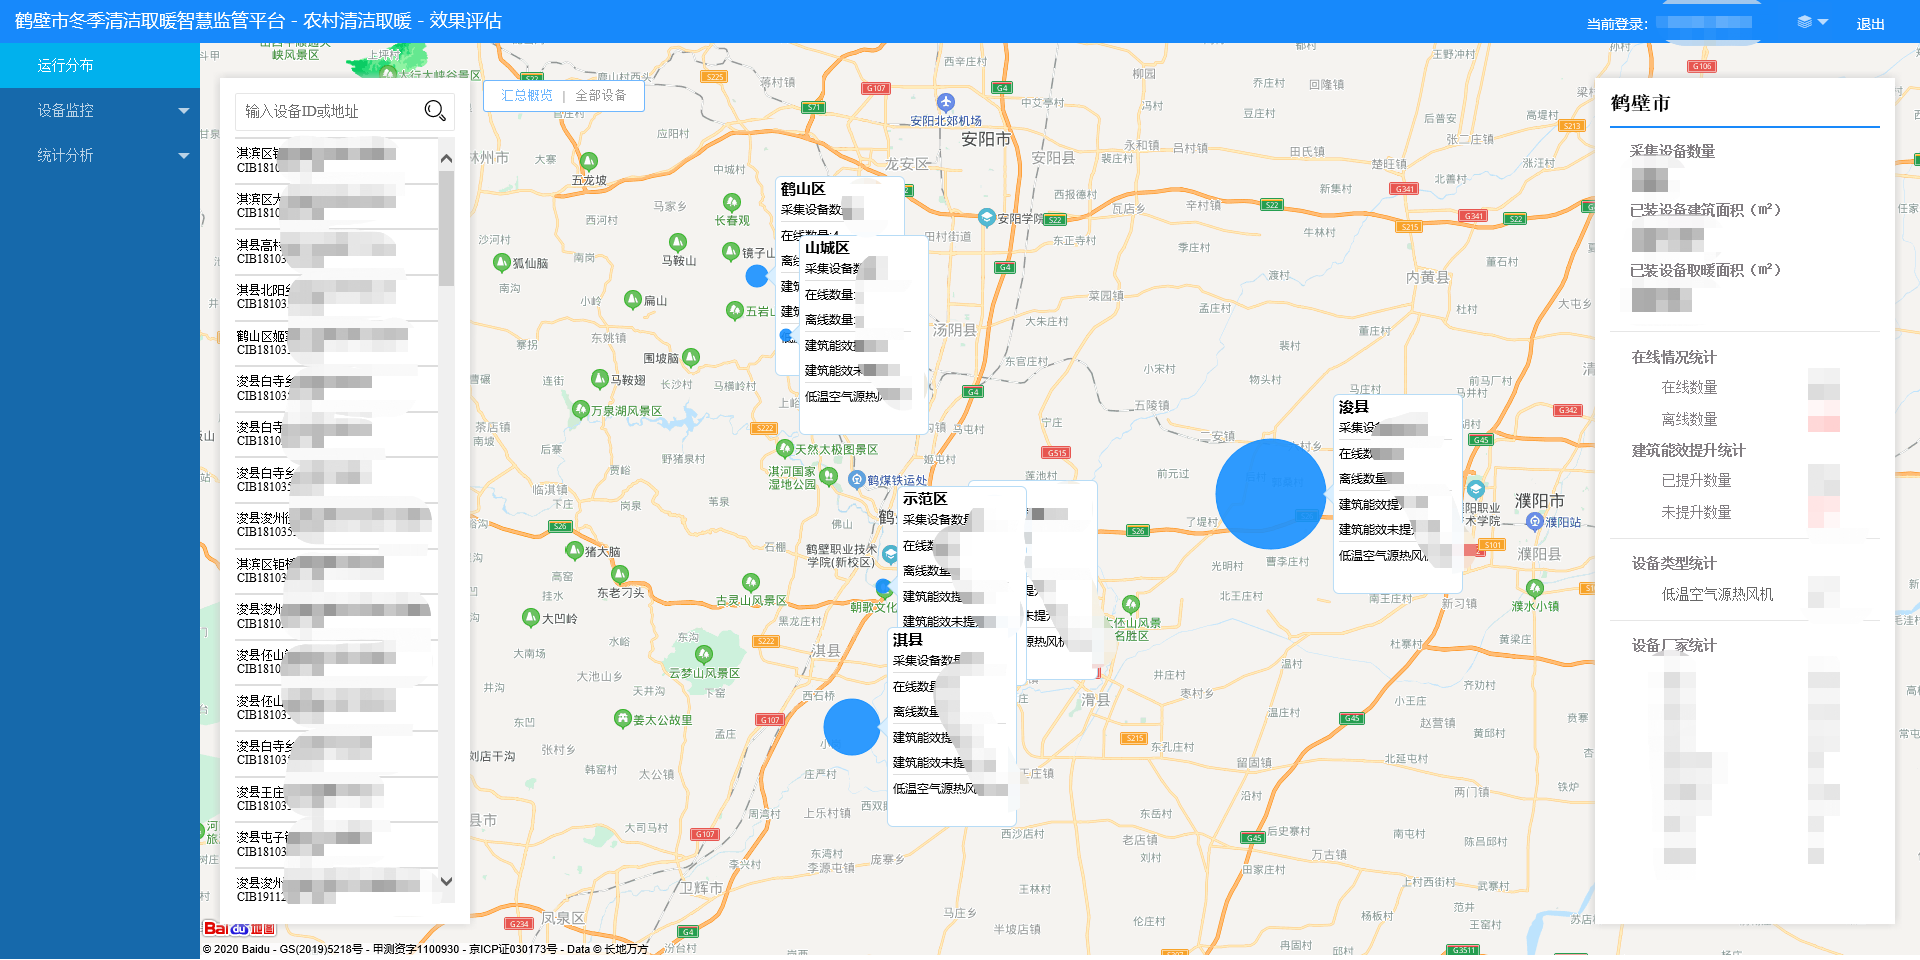
Task: Click the 云梦山风景区 green marker
Action: click(704, 655)
